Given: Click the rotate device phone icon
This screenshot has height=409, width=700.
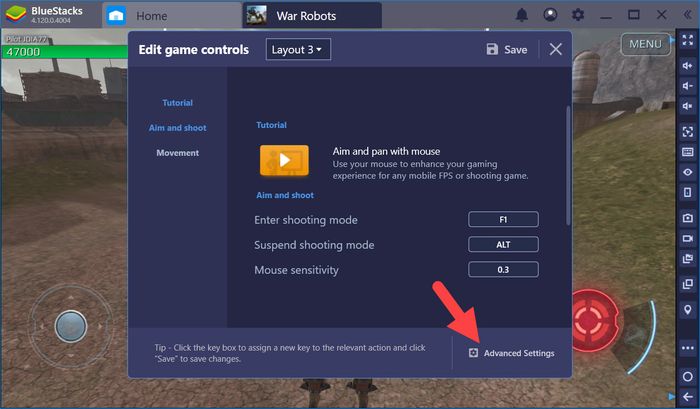Looking at the screenshot, I should pos(688,192).
